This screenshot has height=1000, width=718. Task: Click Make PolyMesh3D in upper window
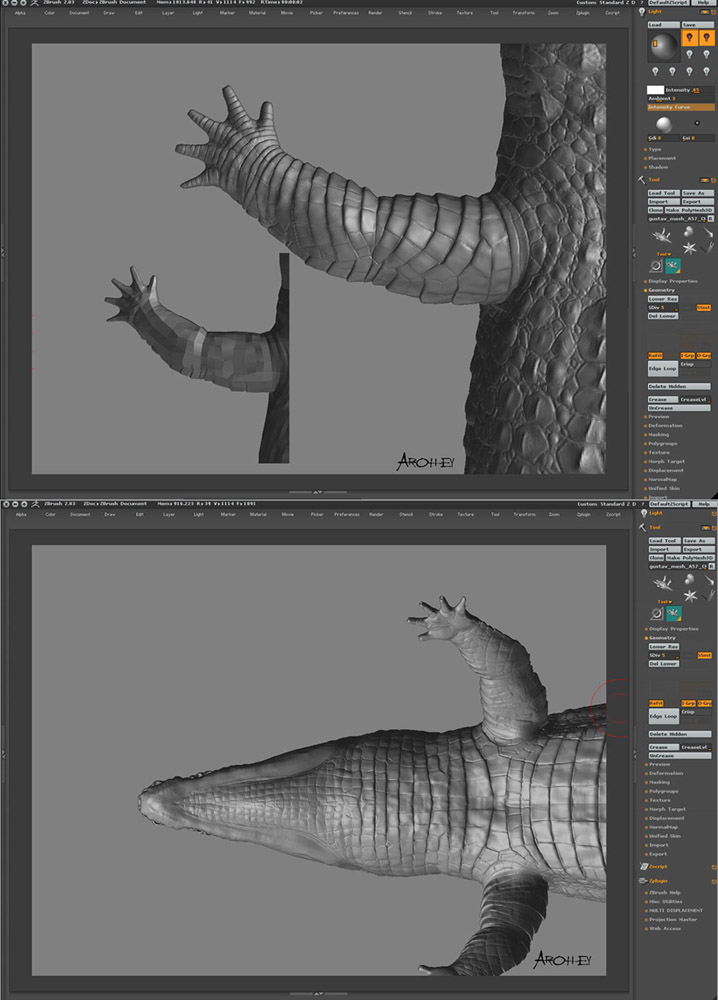tap(689, 210)
